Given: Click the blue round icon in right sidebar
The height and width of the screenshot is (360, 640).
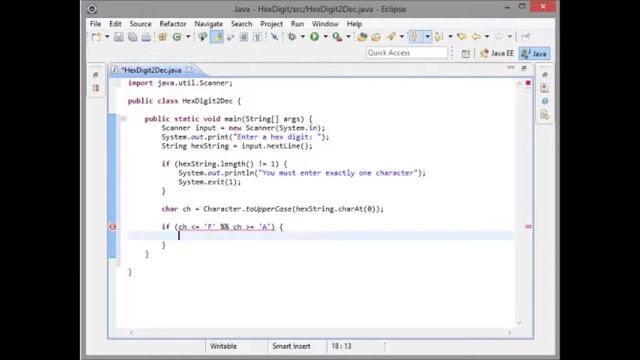Looking at the screenshot, I should [544, 101].
